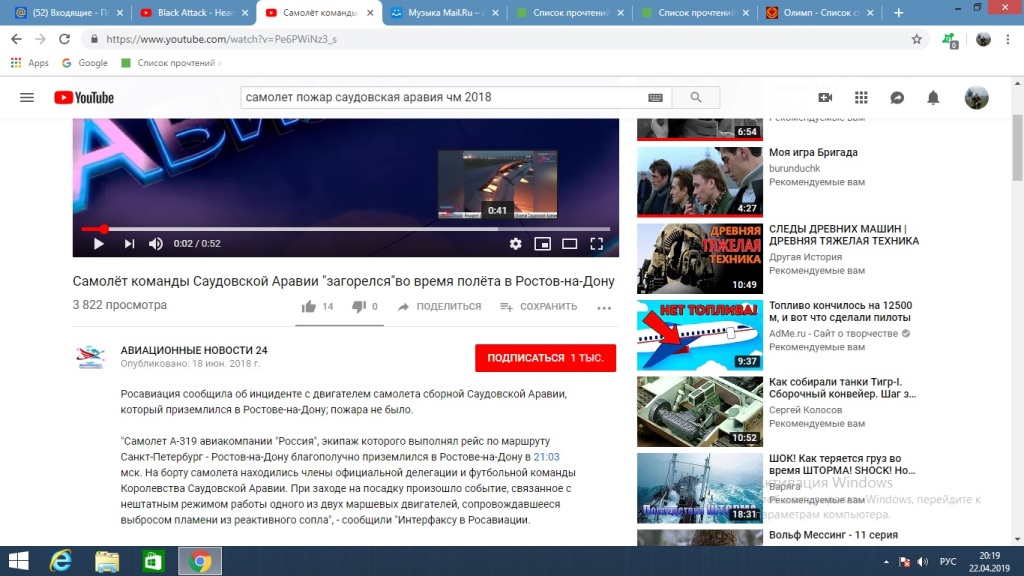Enable miniplayer mode
This screenshot has height=576, width=1024.
click(x=542, y=244)
